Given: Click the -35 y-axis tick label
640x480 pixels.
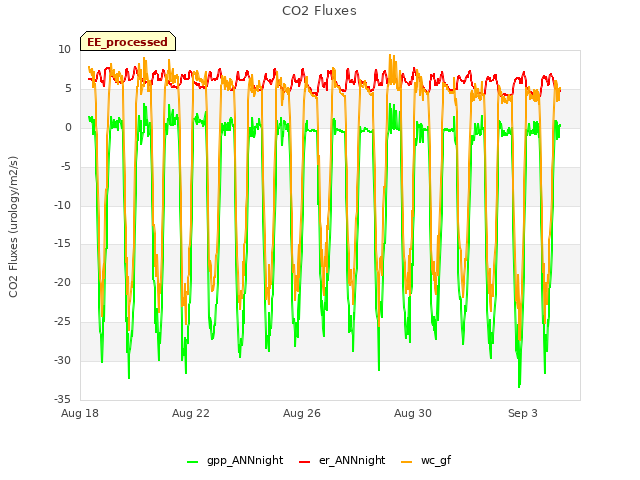Looking at the screenshot, I should point(62,399).
